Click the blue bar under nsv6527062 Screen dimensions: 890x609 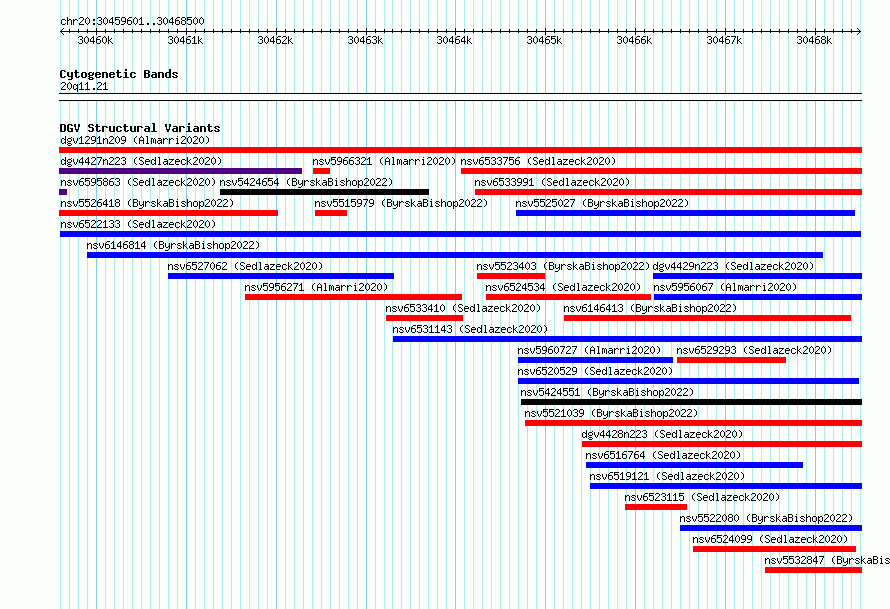pos(281,276)
